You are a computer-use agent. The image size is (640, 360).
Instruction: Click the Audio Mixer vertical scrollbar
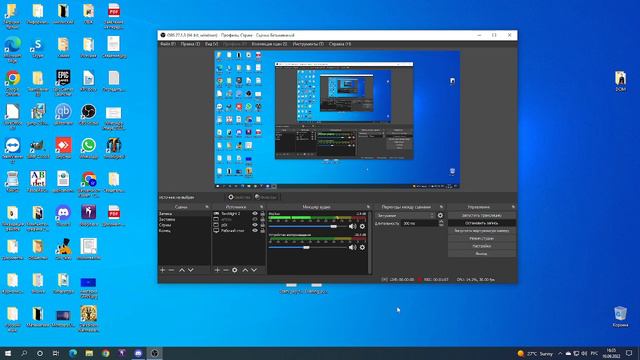370,243
